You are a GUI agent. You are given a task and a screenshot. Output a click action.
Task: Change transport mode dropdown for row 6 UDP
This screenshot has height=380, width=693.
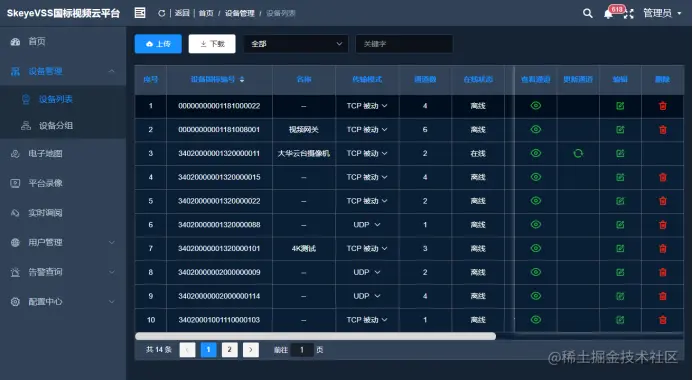[x=367, y=224]
